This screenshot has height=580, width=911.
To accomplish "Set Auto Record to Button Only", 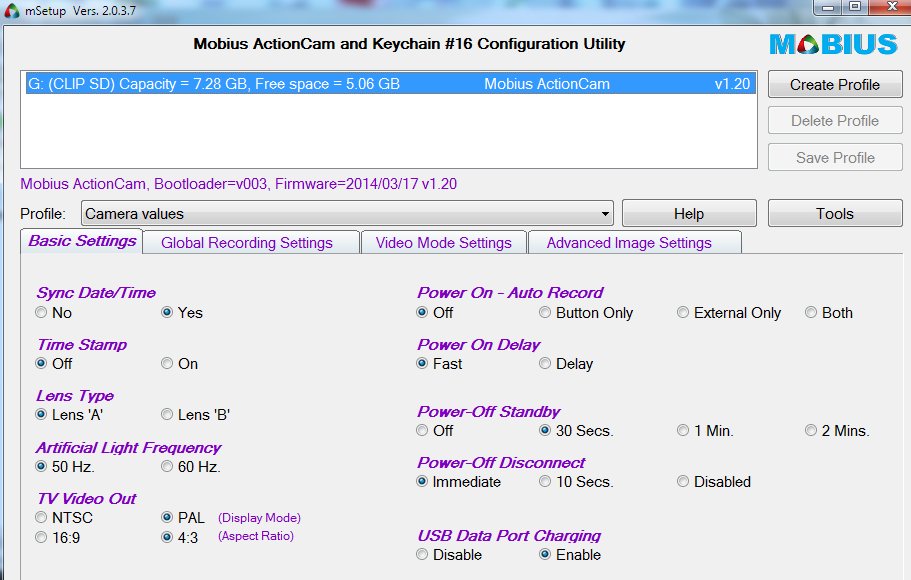I will pyautogui.click(x=545, y=313).
